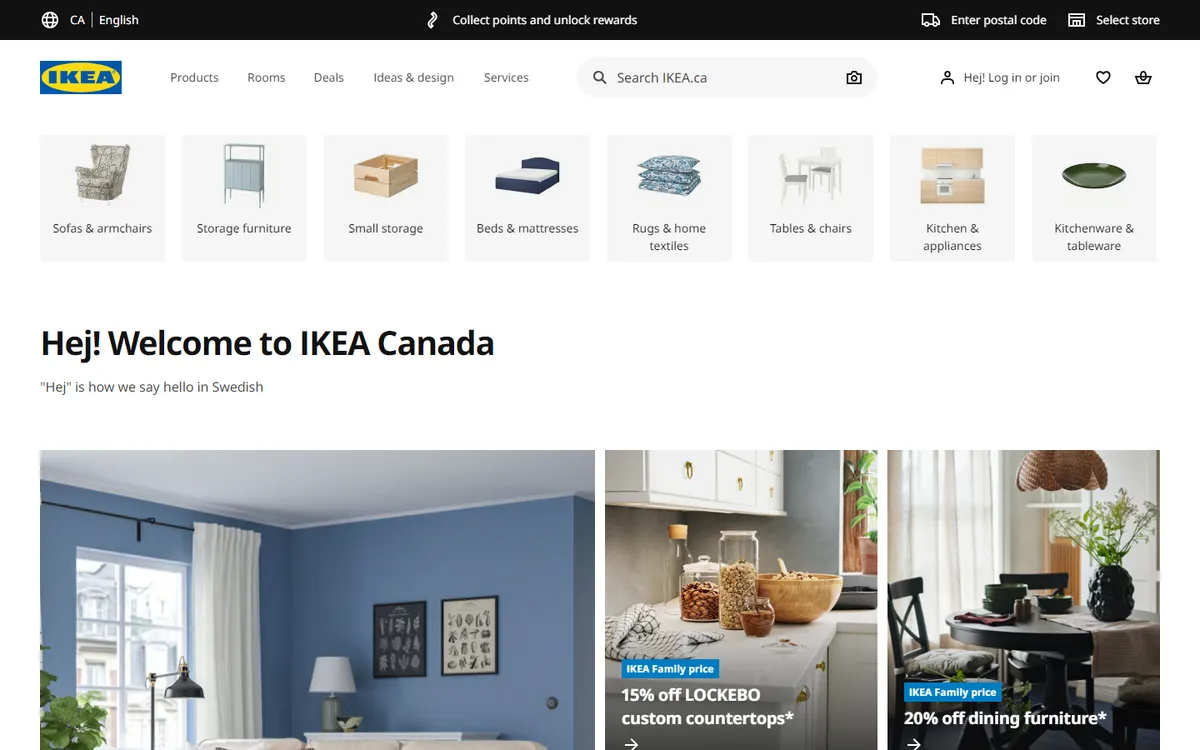Open the 20% off dining furniture promo
Image resolution: width=1200 pixels, height=750 pixels.
(x=1023, y=600)
